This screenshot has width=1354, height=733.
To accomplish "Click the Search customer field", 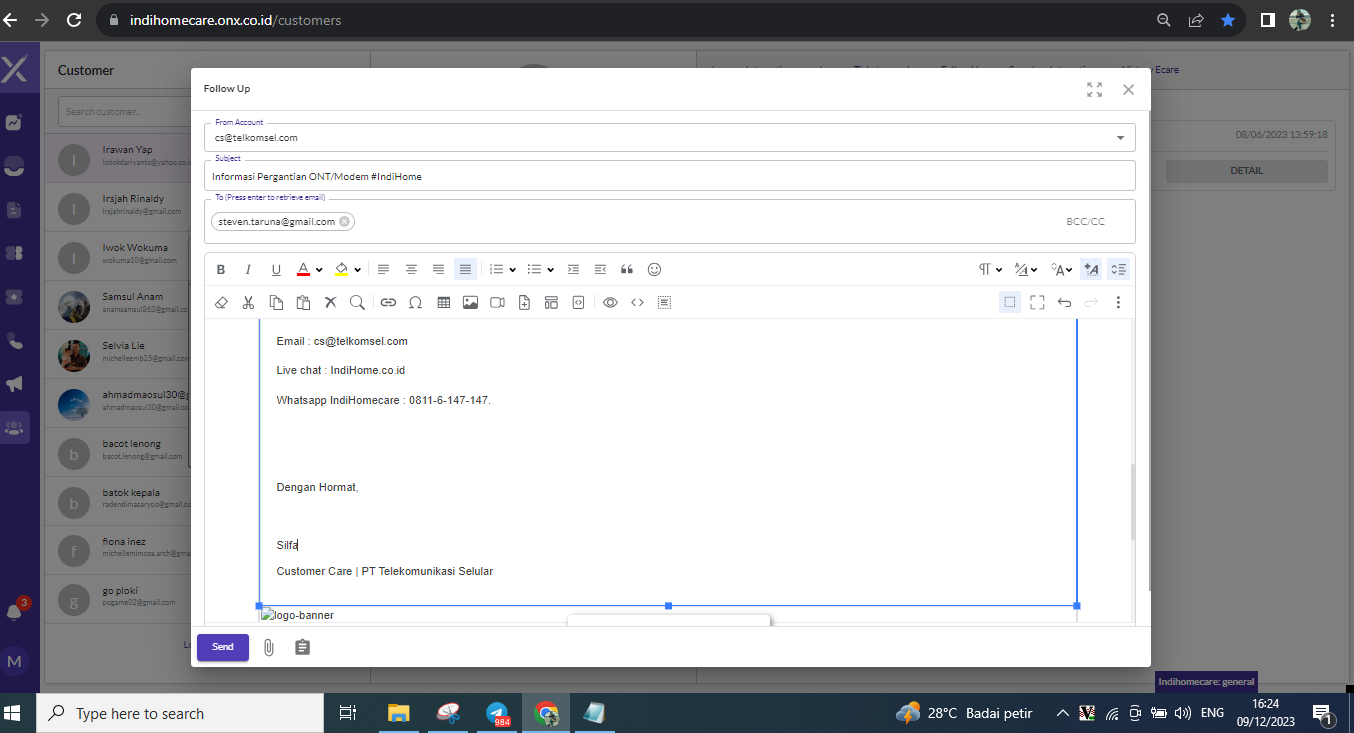I will (x=123, y=112).
